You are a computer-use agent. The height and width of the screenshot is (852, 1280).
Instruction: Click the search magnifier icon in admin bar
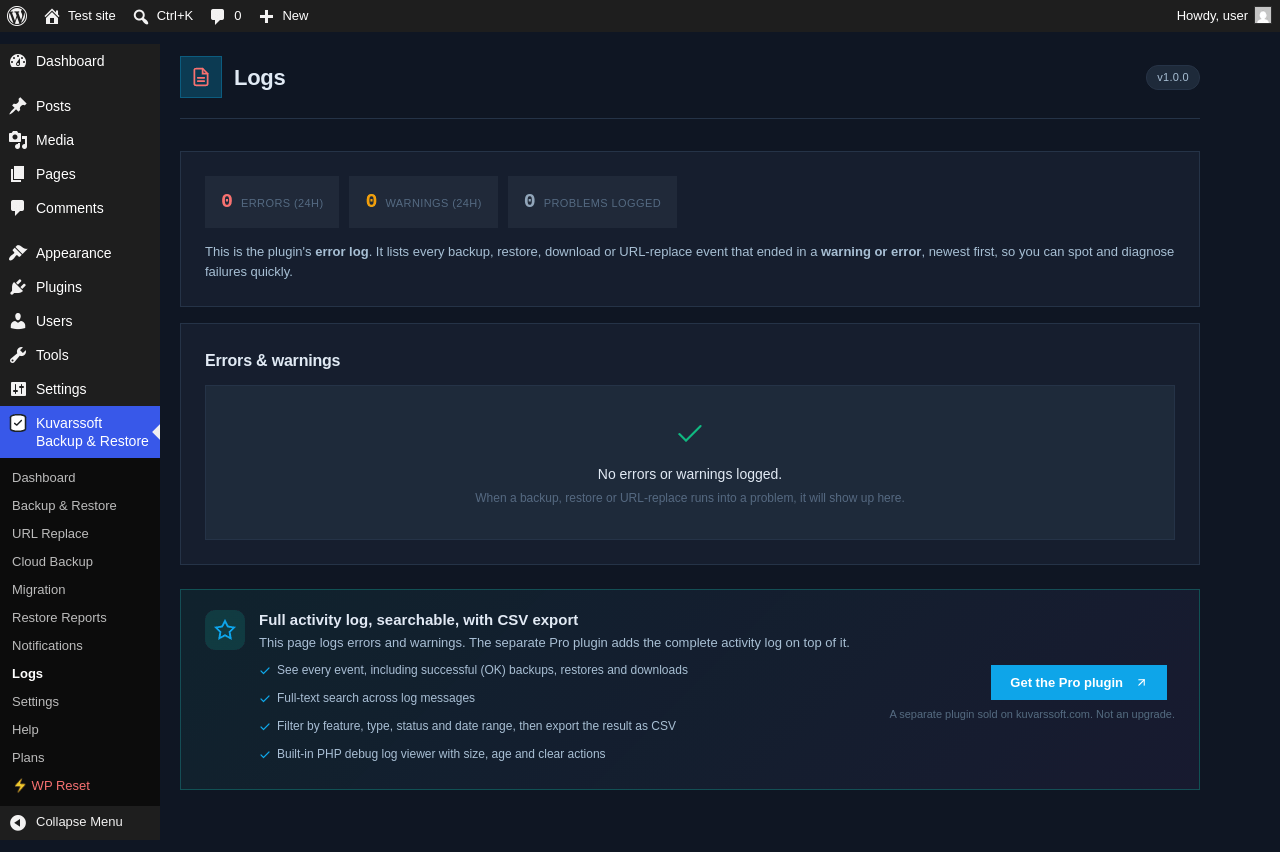click(x=141, y=16)
